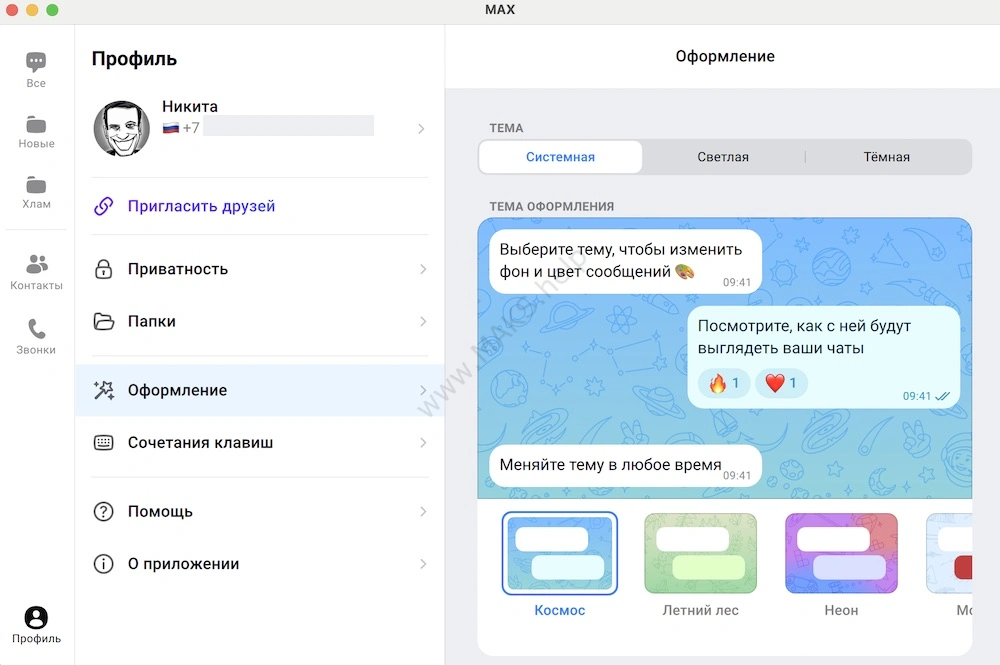Pick the Летний лес theme thumbnail
1000x665 pixels.
pos(700,554)
